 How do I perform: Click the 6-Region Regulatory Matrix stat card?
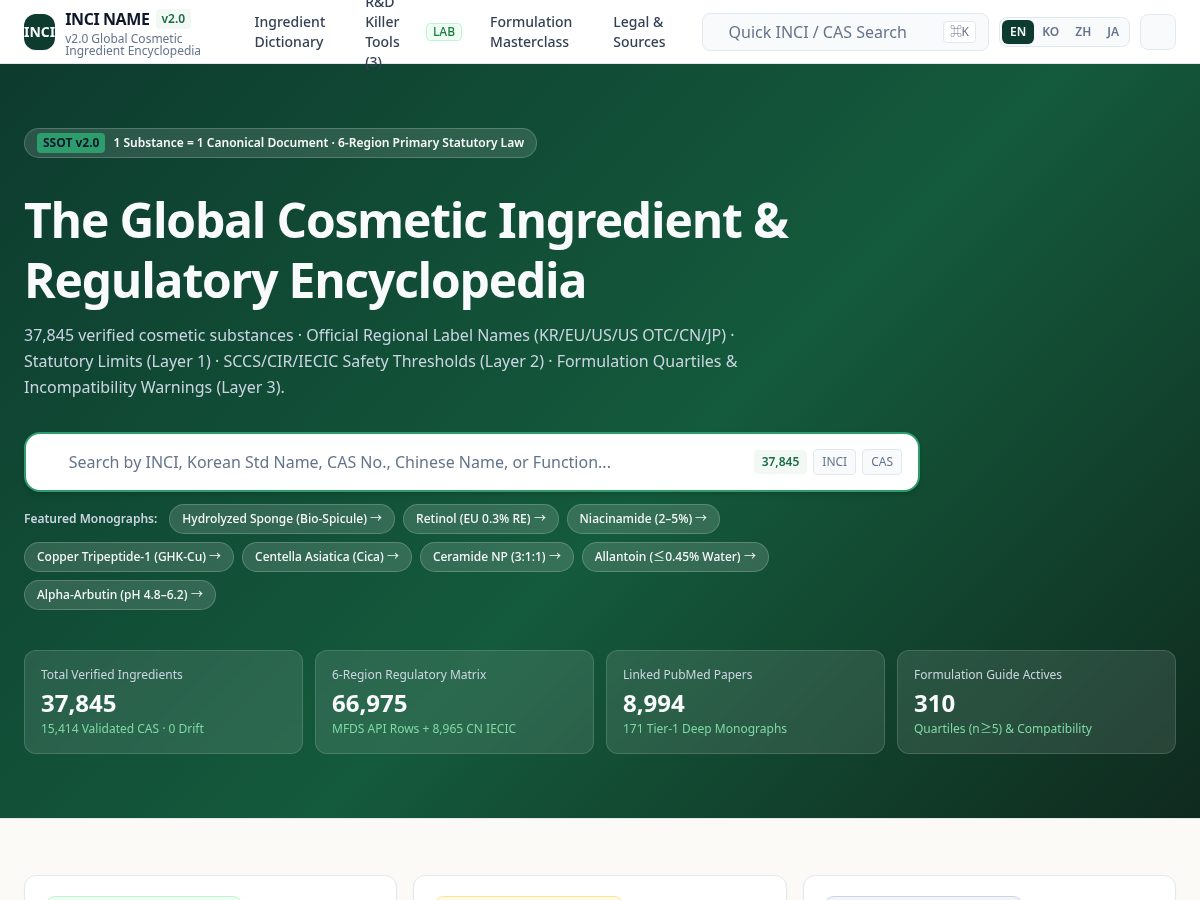[454, 702]
